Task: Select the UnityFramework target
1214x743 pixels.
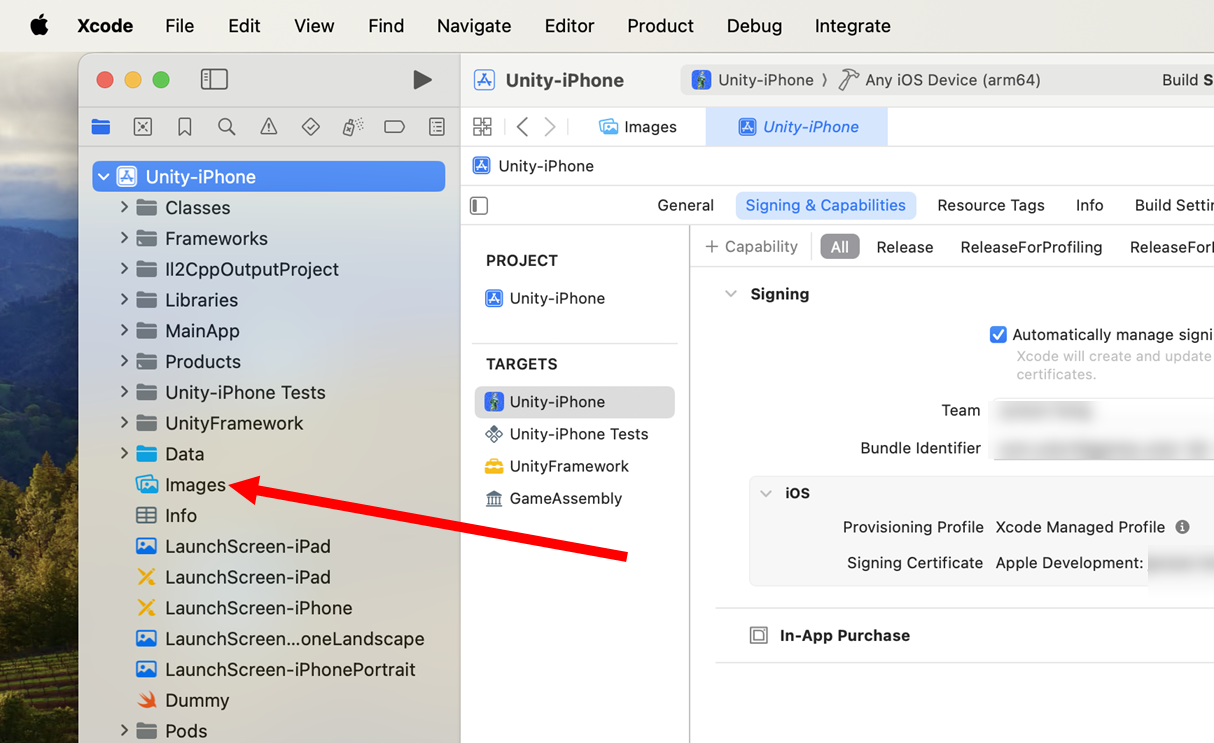Action: (x=557, y=466)
